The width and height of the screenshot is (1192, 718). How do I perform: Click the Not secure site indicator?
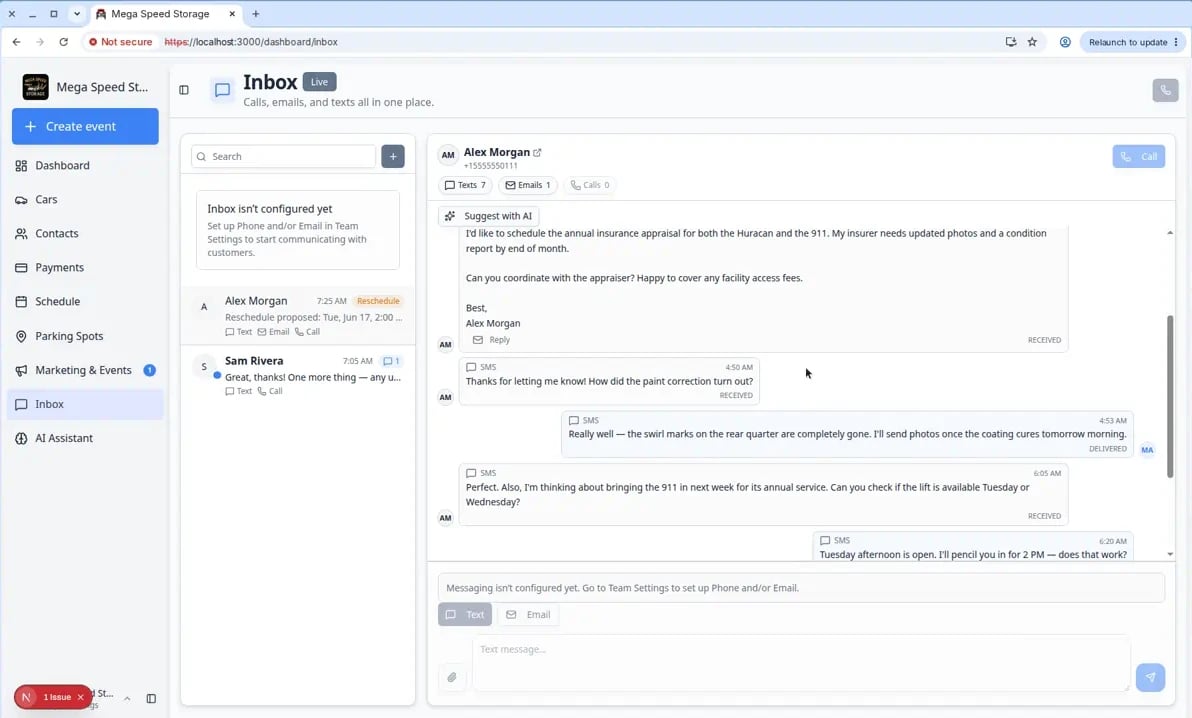pos(120,42)
